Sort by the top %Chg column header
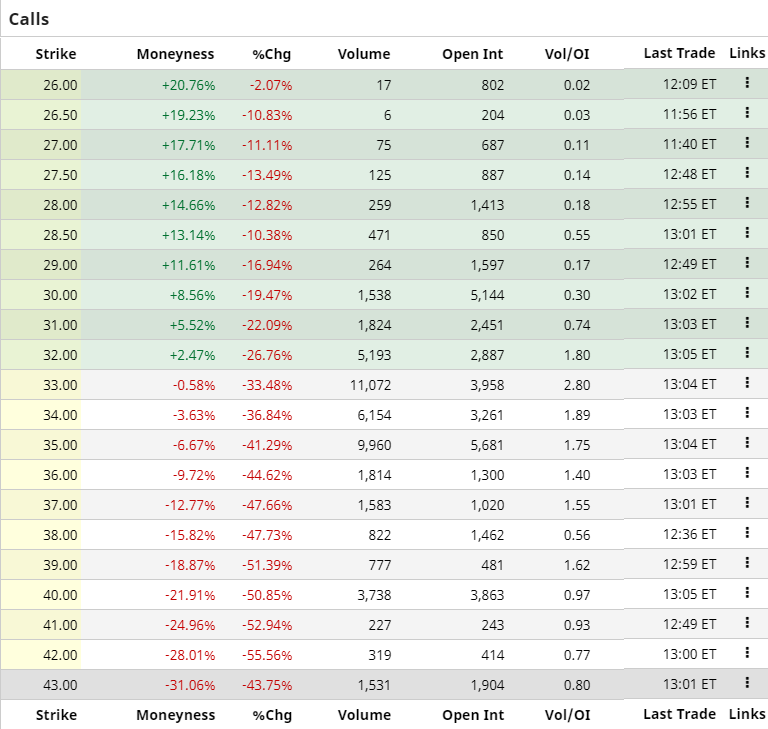 [271, 54]
